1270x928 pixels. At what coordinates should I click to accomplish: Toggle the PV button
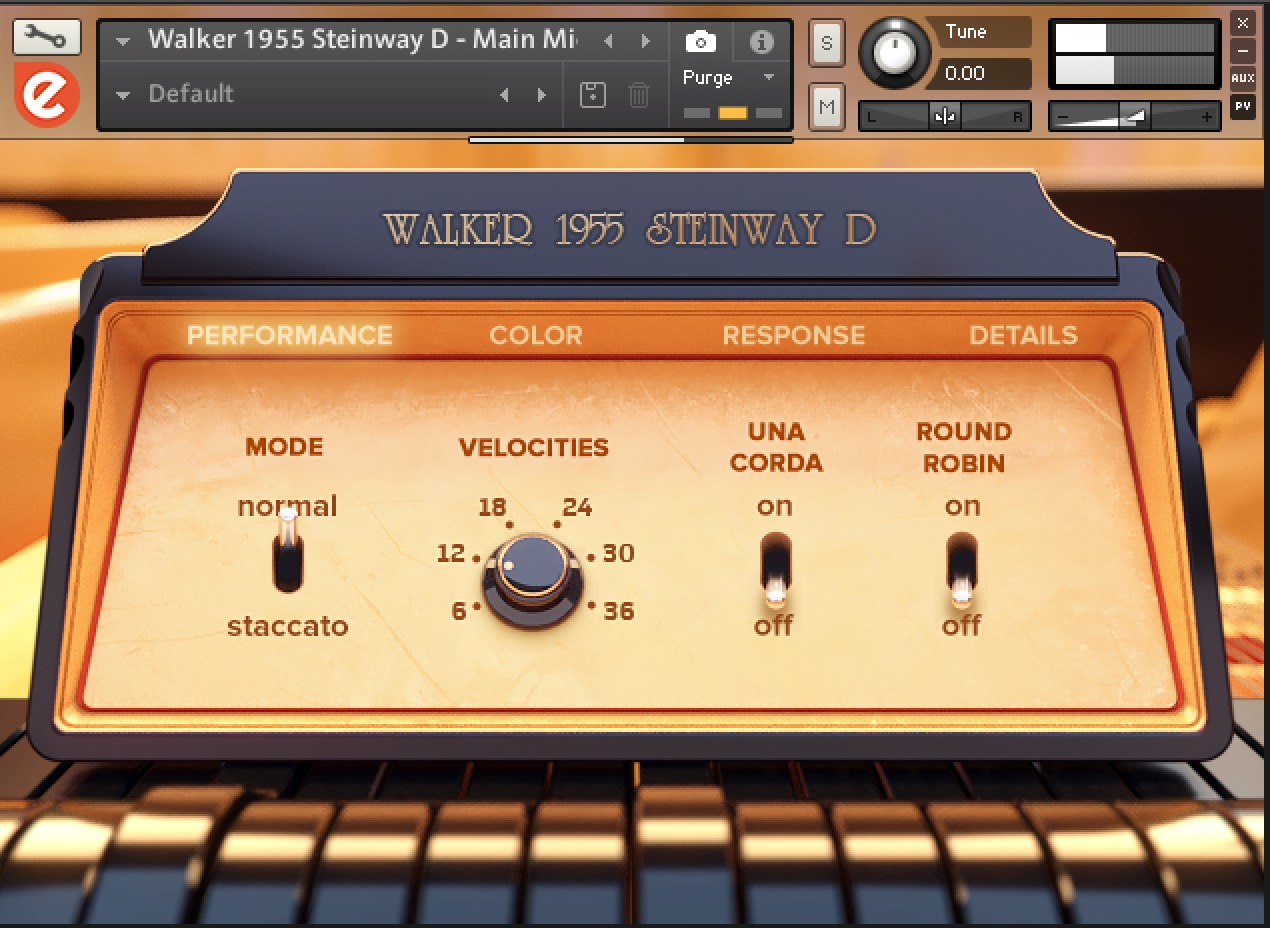(x=1243, y=105)
